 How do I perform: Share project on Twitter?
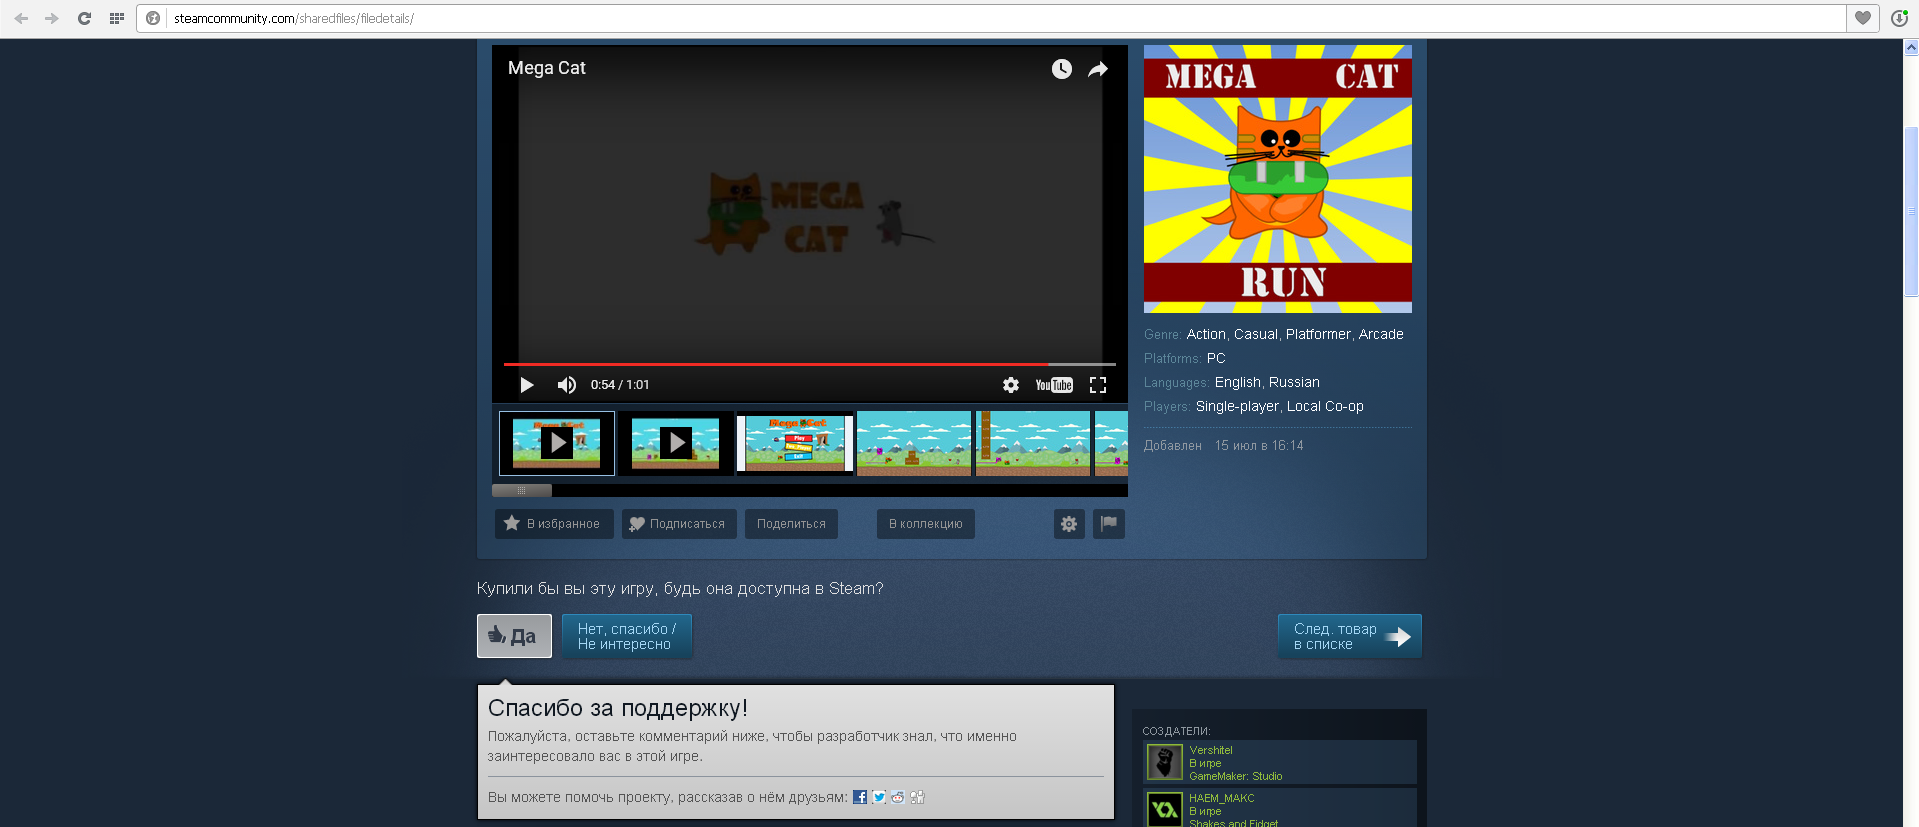[879, 797]
